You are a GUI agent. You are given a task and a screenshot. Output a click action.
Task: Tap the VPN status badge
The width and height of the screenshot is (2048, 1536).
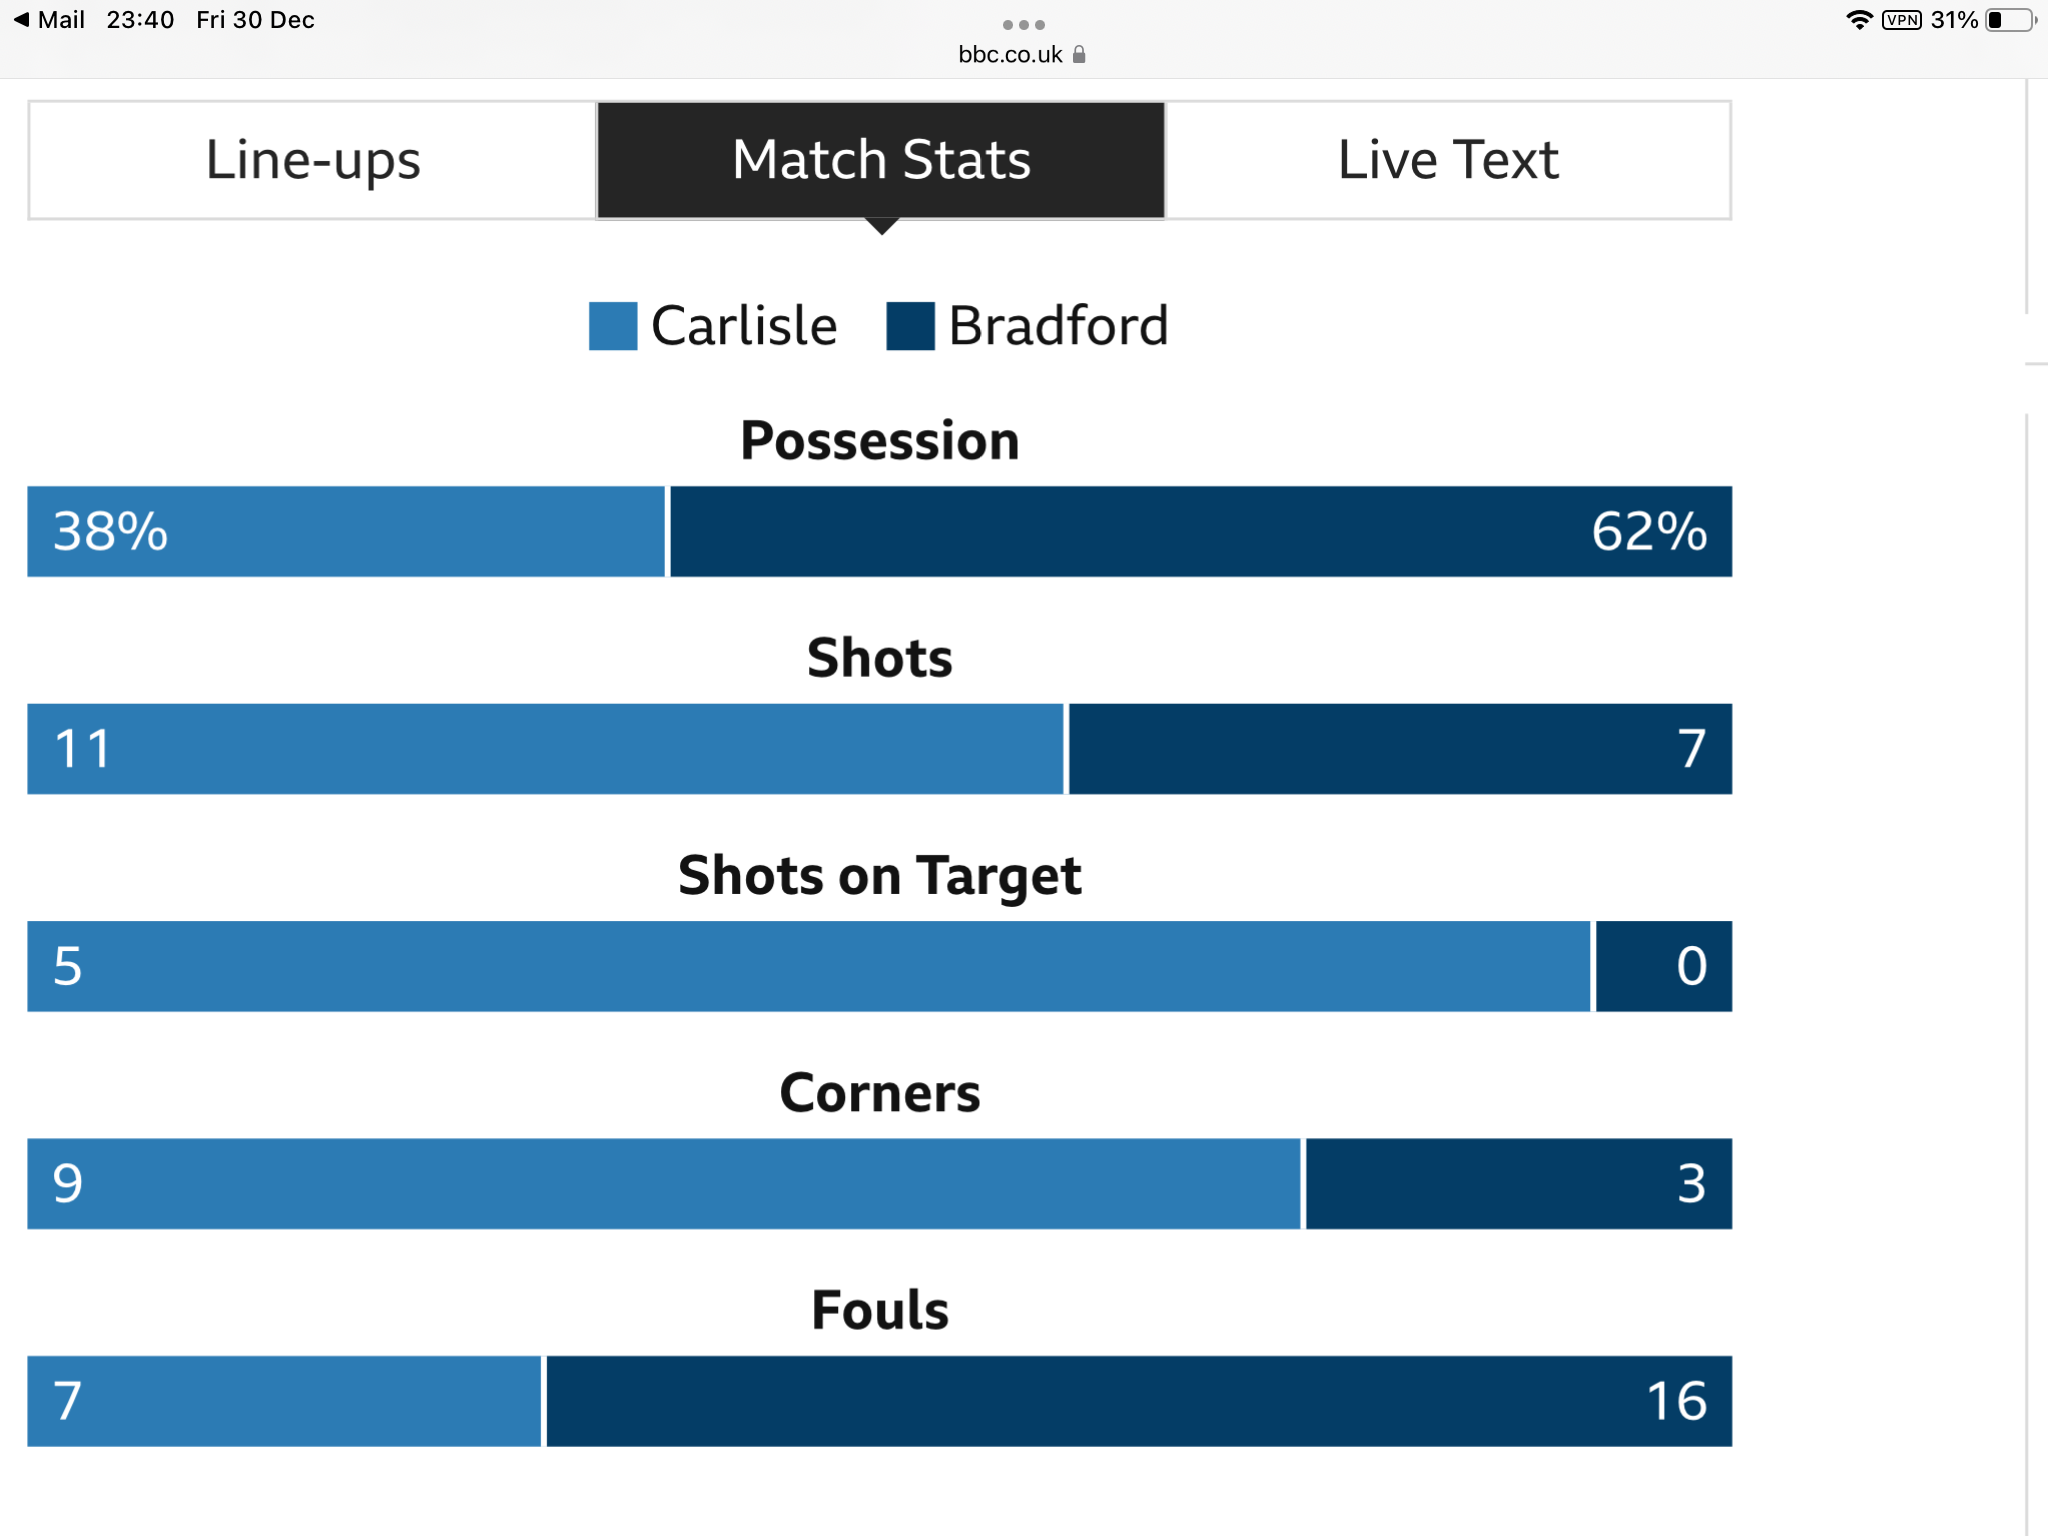click(1902, 20)
